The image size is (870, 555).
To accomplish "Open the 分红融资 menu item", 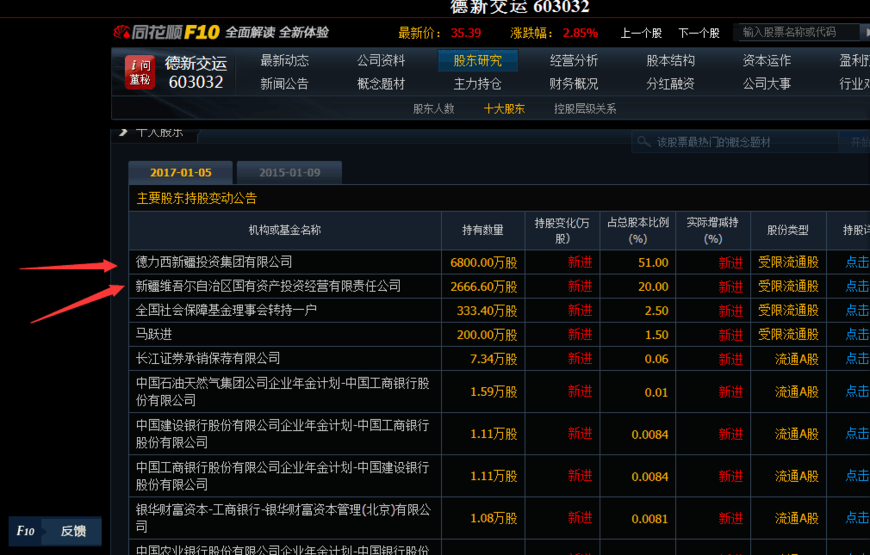I will pos(670,84).
